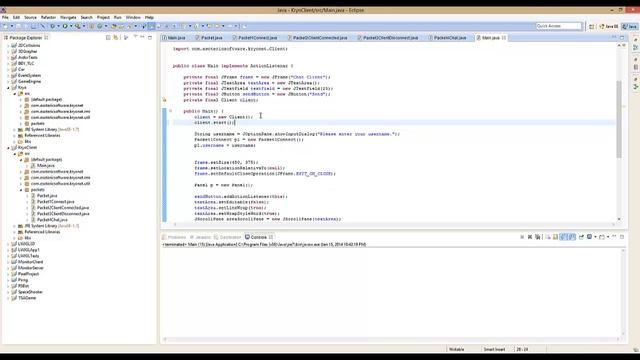The height and width of the screenshot is (360, 640).
Task: Collapse the Kryo project node
Action: click(8, 87)
